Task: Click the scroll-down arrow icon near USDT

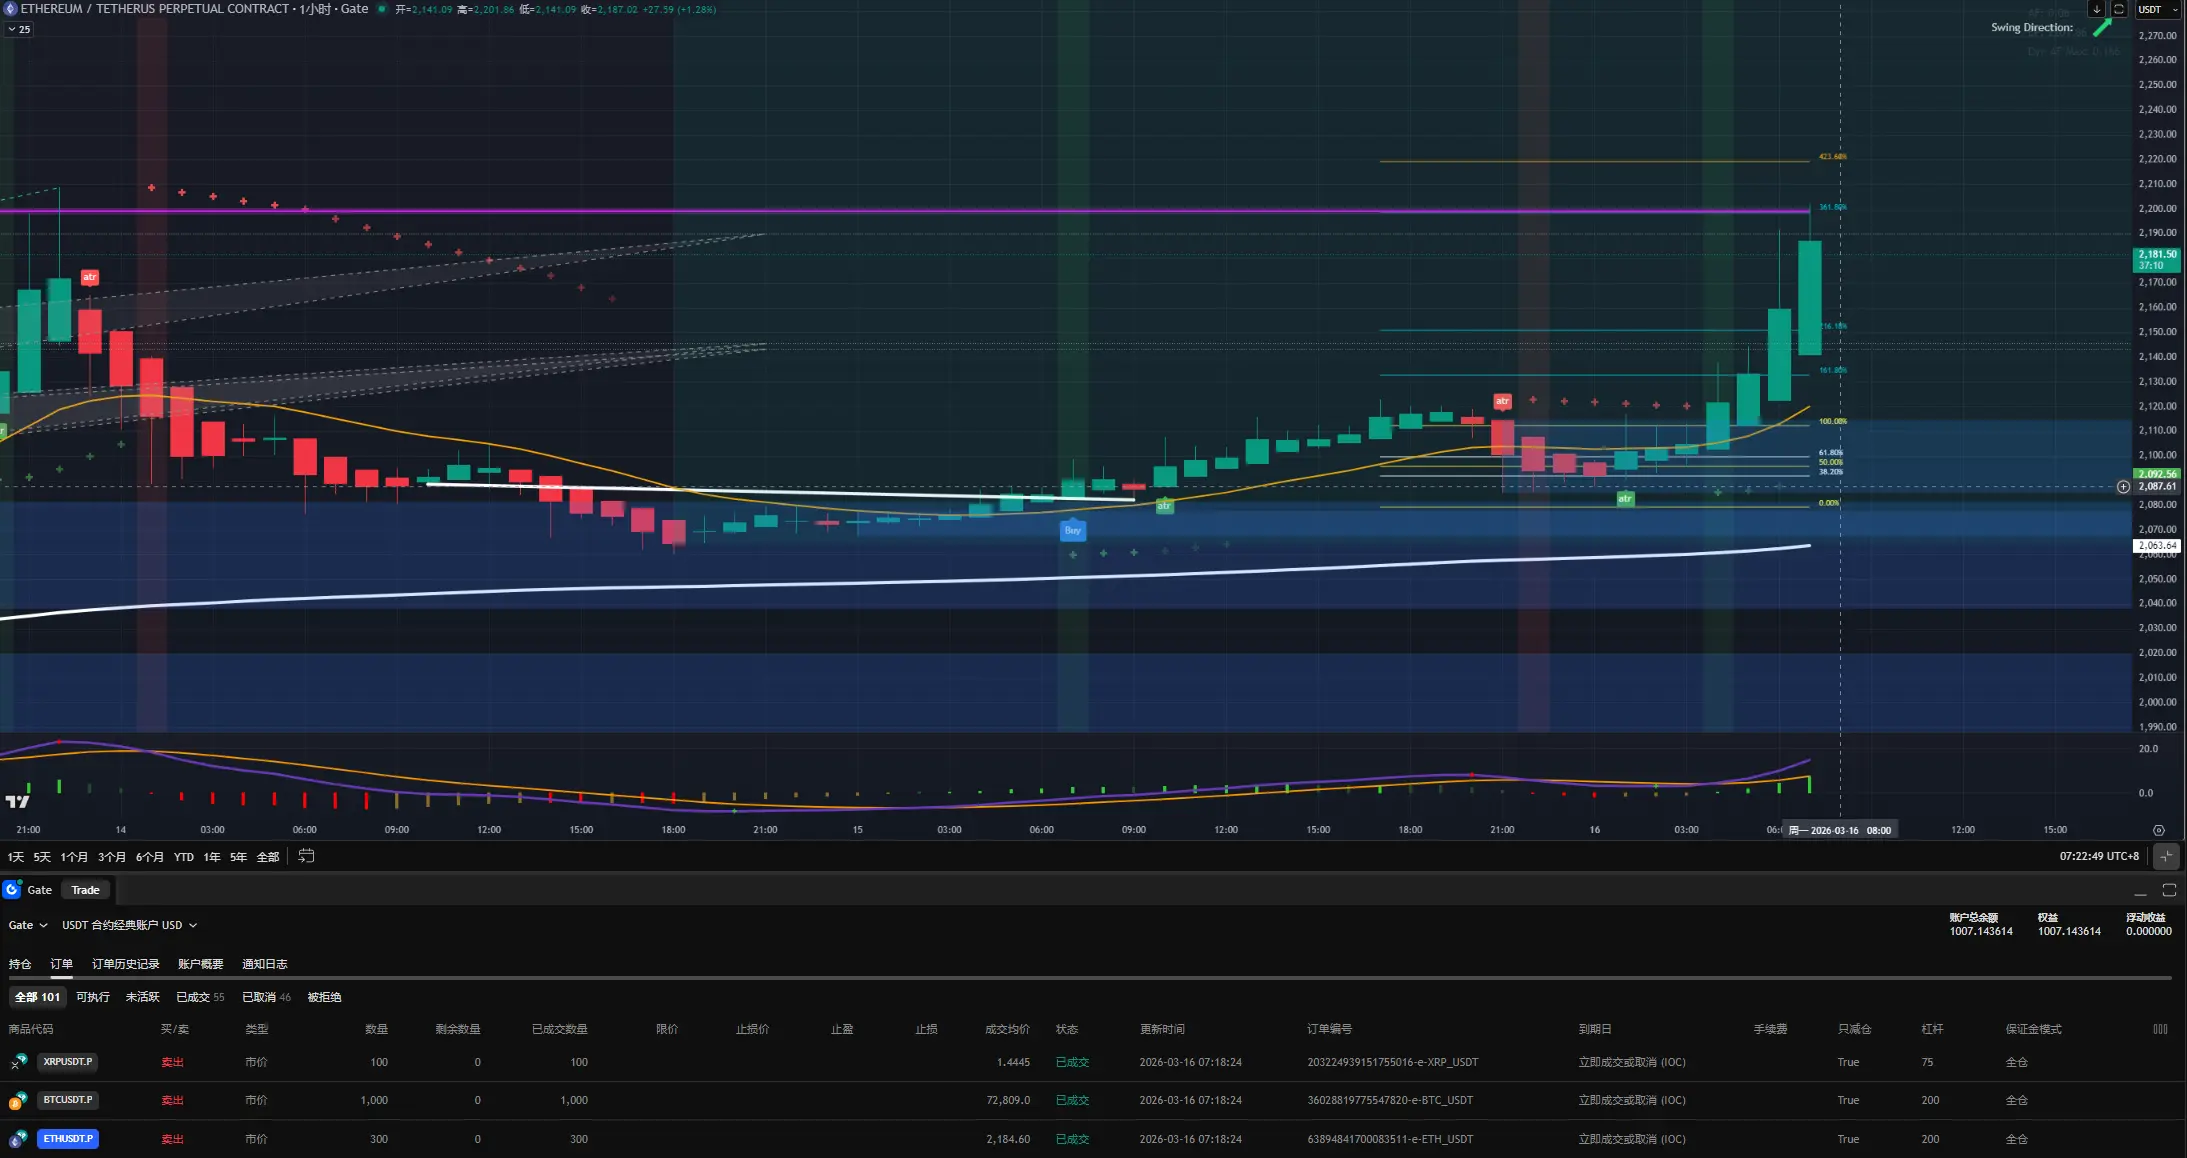Action: point(2096,9)
